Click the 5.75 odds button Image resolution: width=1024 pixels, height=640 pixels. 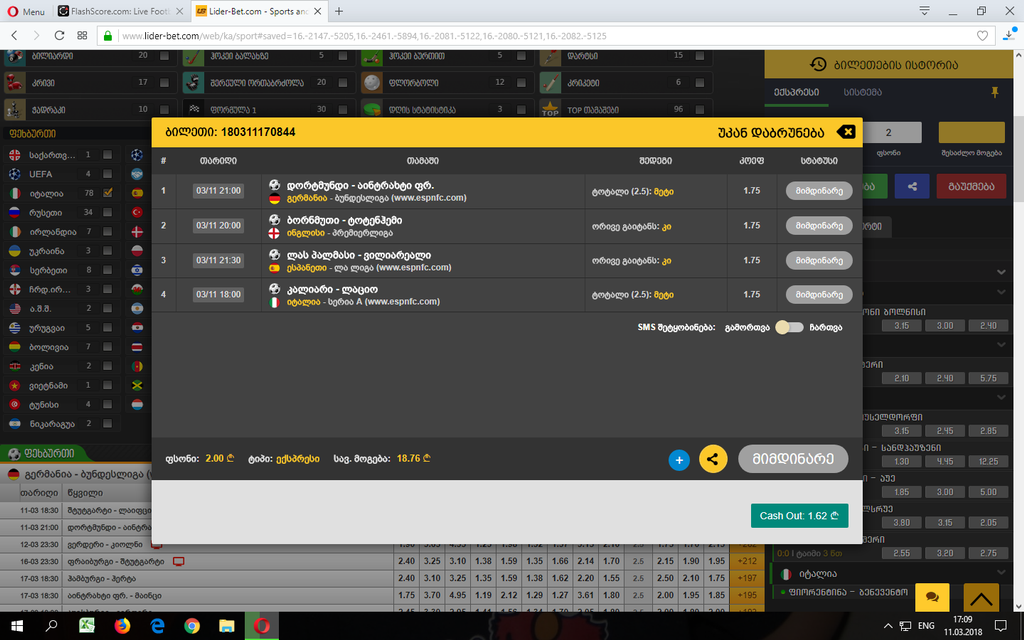click(988, 378)
